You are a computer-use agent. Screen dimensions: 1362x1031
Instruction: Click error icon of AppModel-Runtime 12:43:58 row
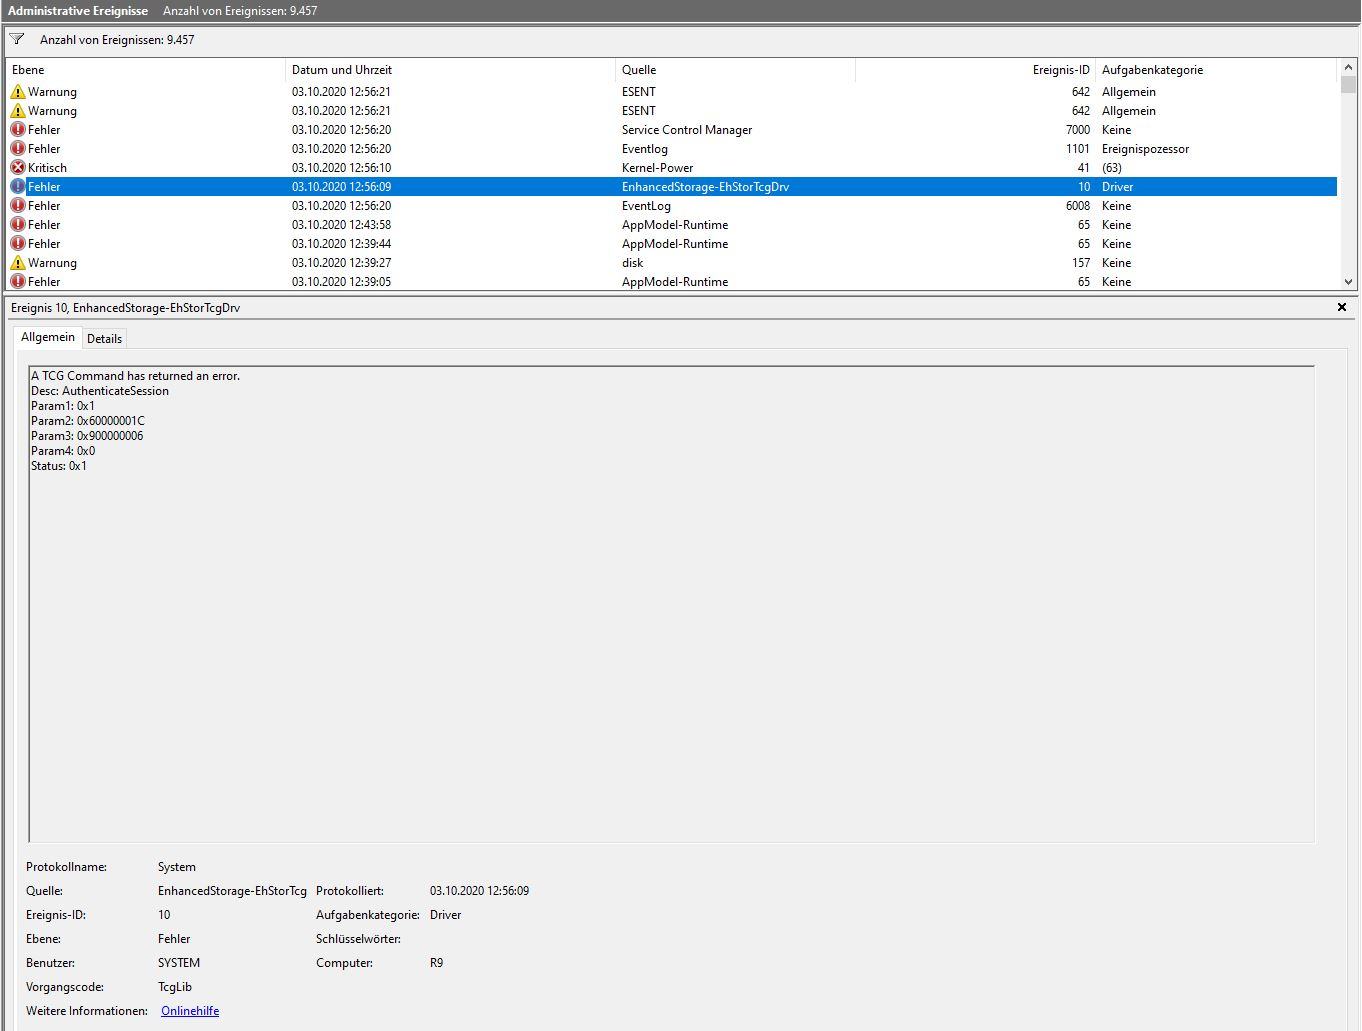18,225
